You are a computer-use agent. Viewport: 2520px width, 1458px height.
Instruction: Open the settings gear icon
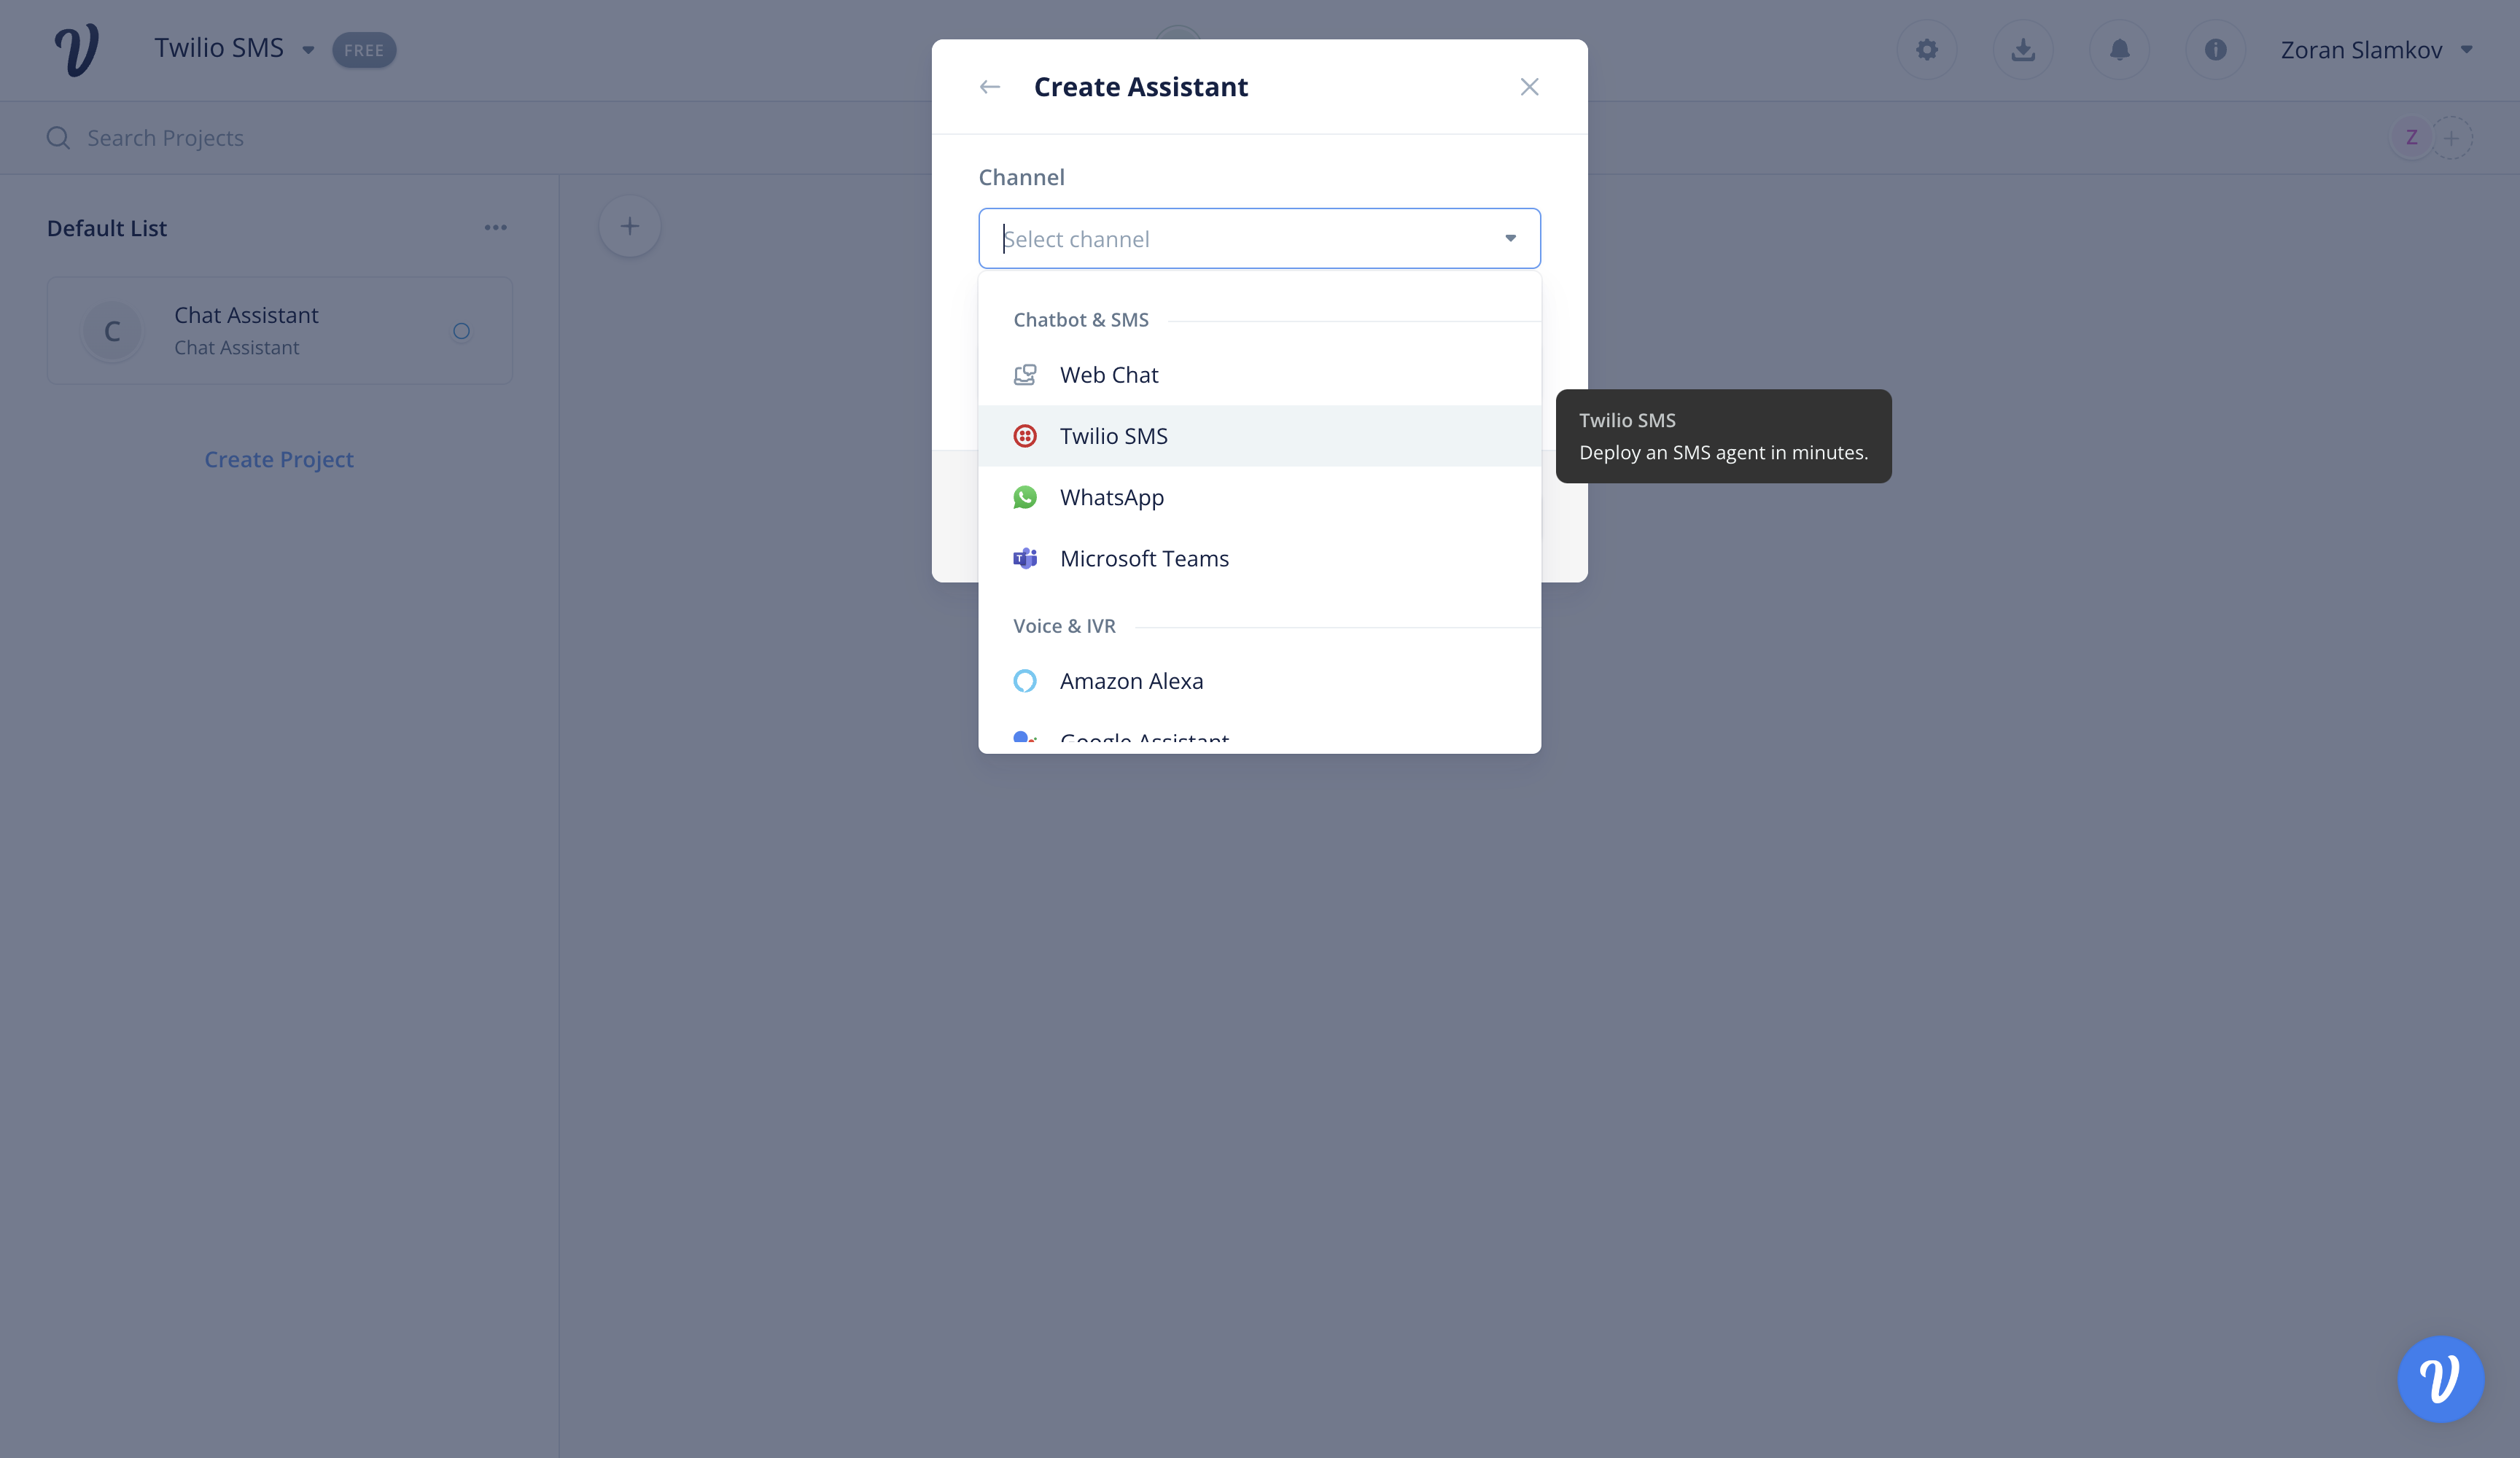(x=1926, y=50)
